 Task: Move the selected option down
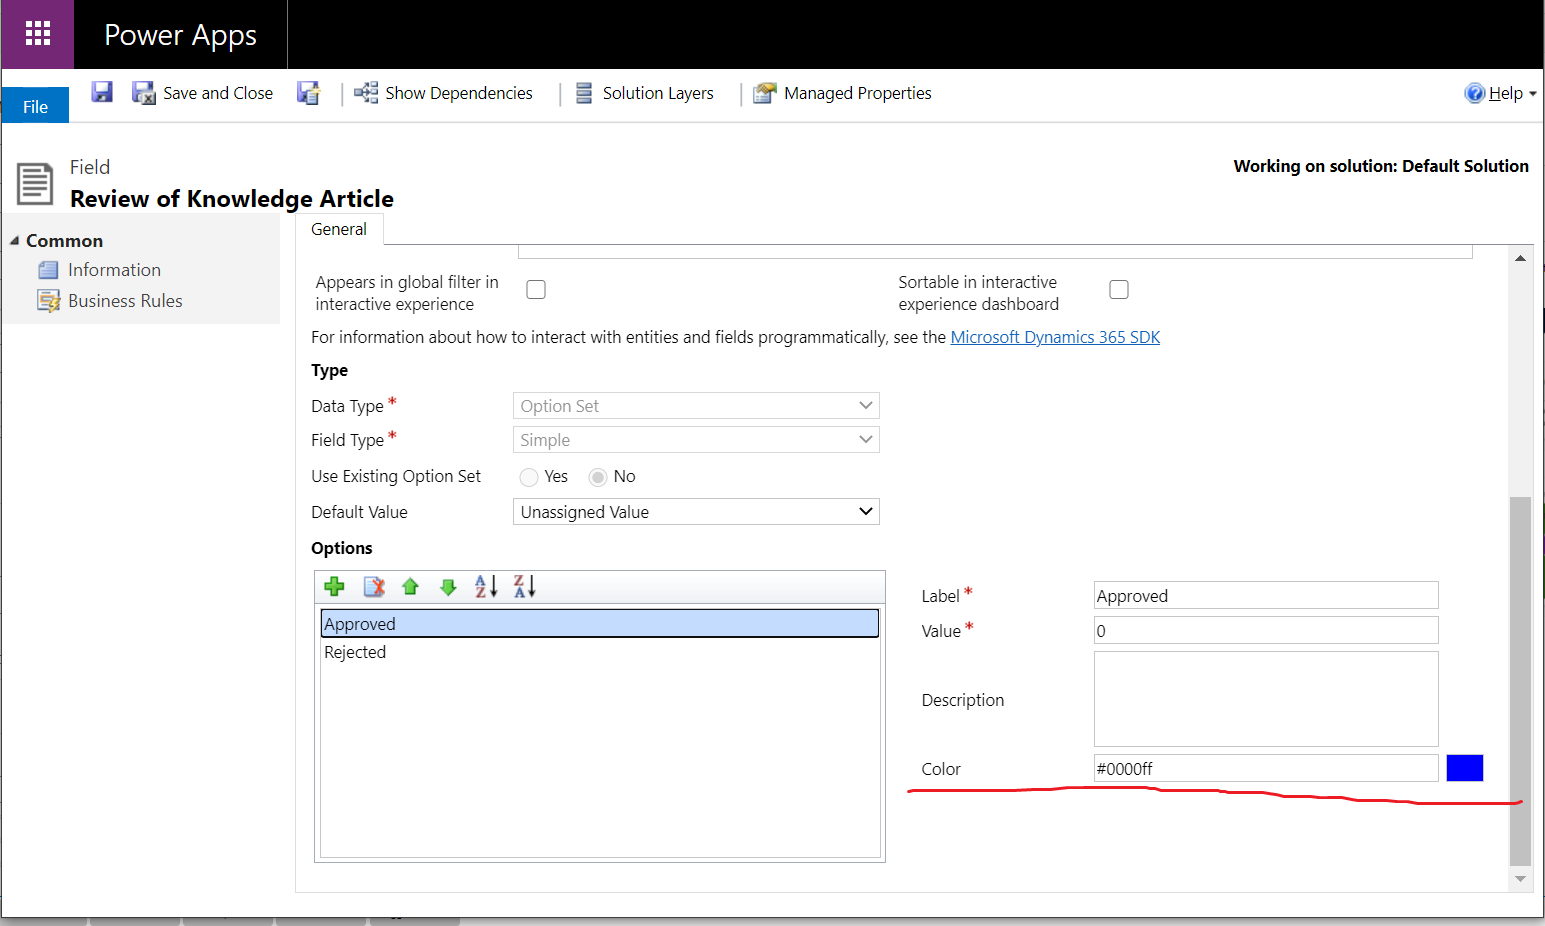(x=448, y=587)
